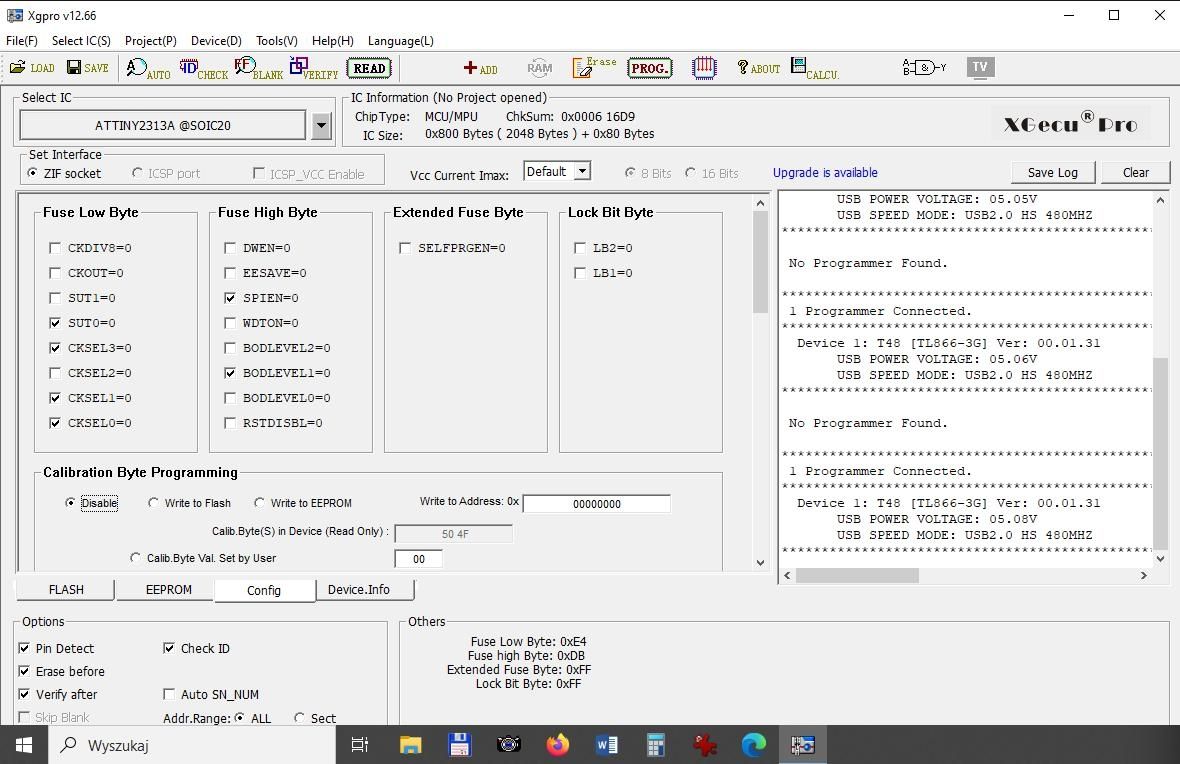Click the config panel vertical scrollbar
This screenshot has width=1180, height=764.
pos(760,382)
